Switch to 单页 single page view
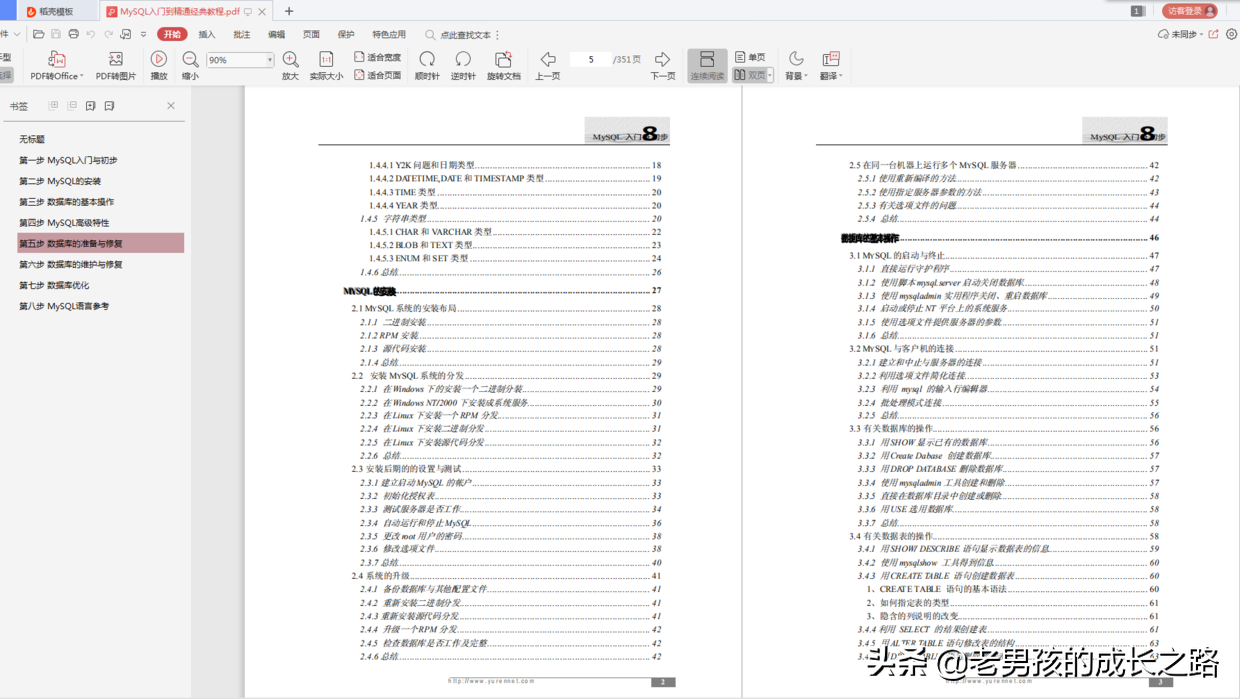1240x699 pixels. 751,57
